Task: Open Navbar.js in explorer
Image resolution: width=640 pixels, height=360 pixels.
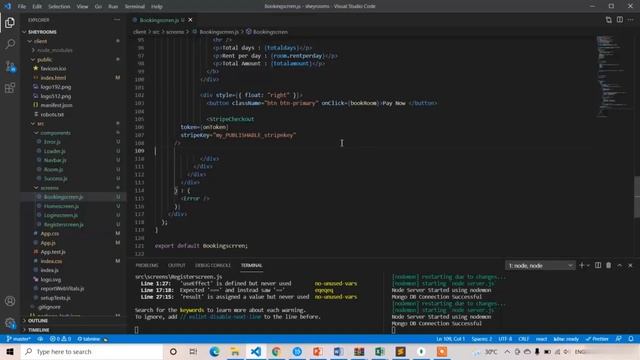Action: (73, 160)
